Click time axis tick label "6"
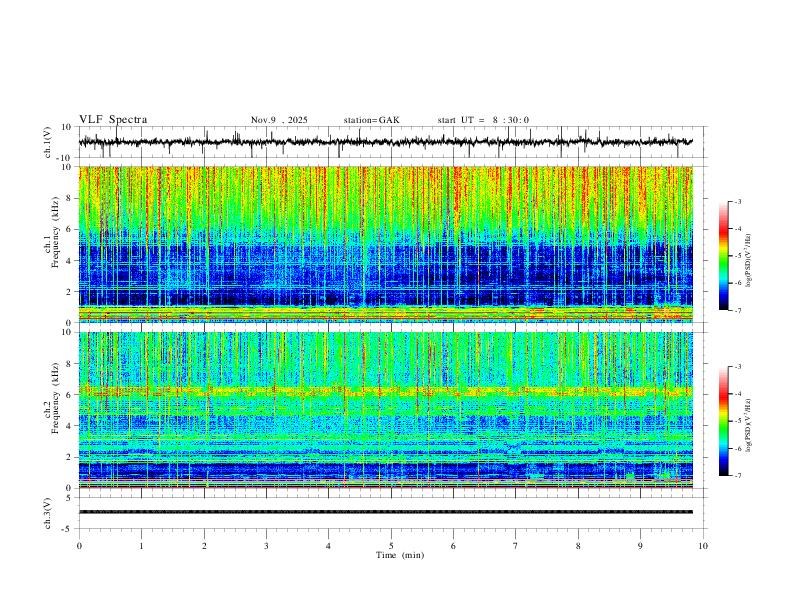The width and height of the screenshot is (792, 612). (x=454, y=546)
